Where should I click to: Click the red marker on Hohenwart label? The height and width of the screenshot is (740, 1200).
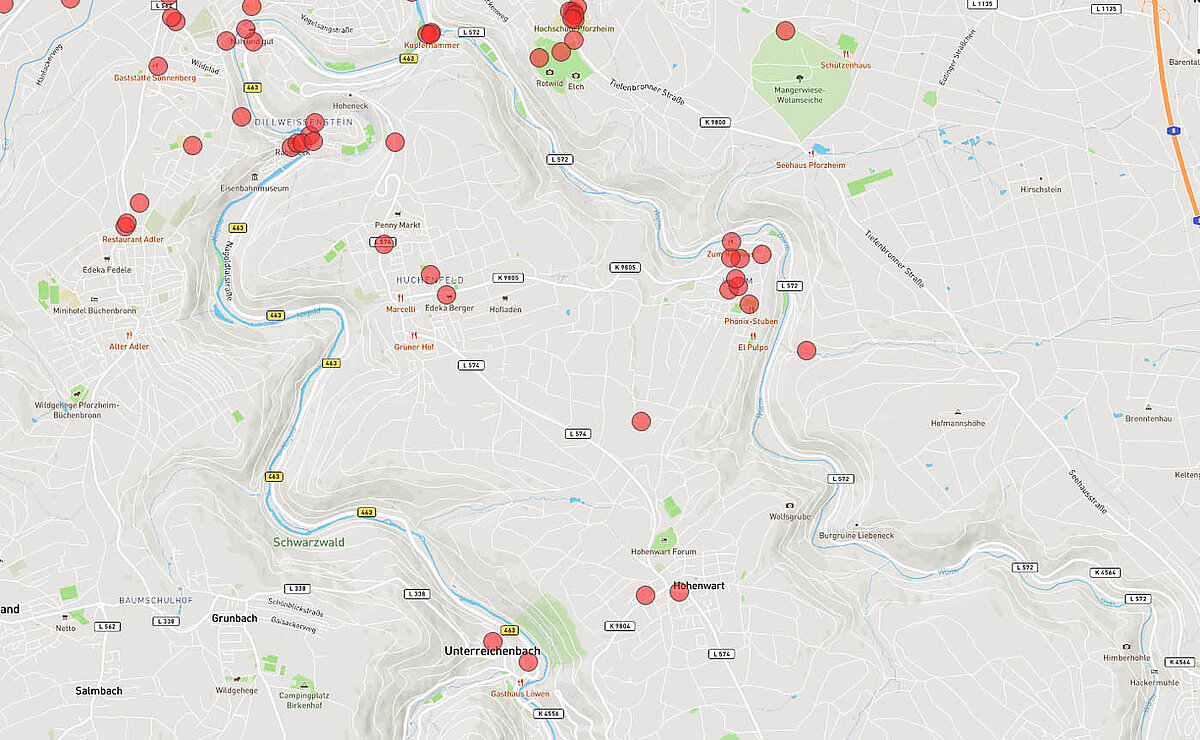click(x=679, y=592)
